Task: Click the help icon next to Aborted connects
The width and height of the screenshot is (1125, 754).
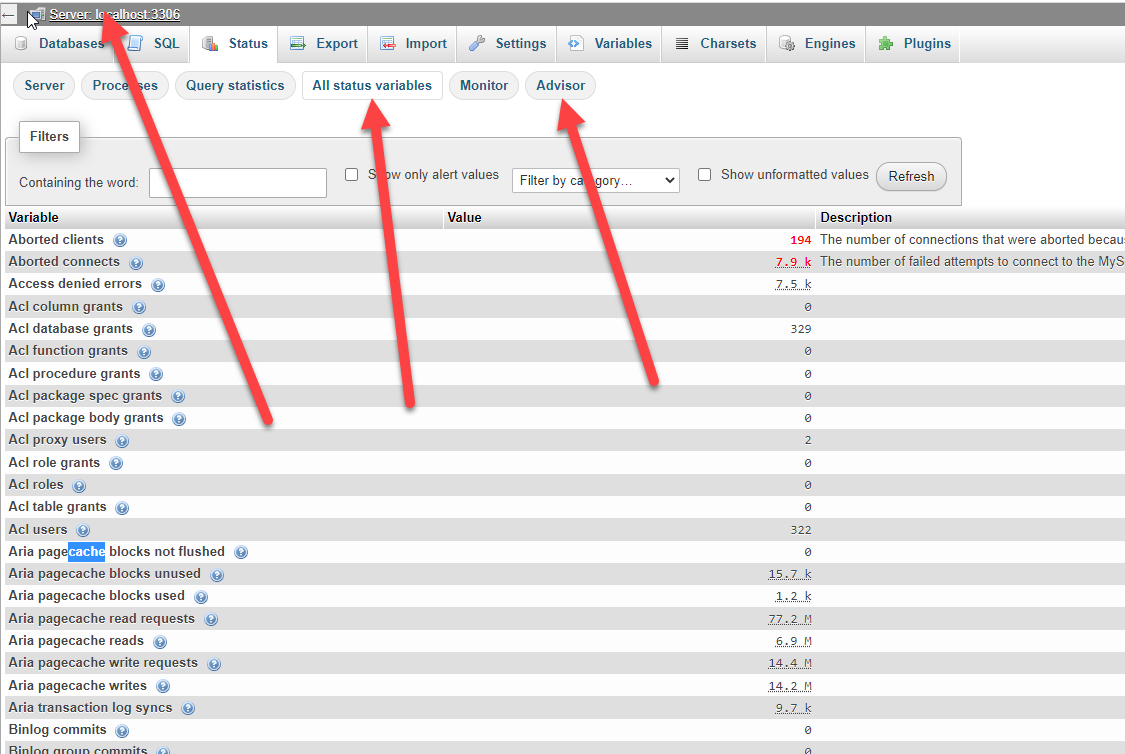Action: tap(136, 263)
